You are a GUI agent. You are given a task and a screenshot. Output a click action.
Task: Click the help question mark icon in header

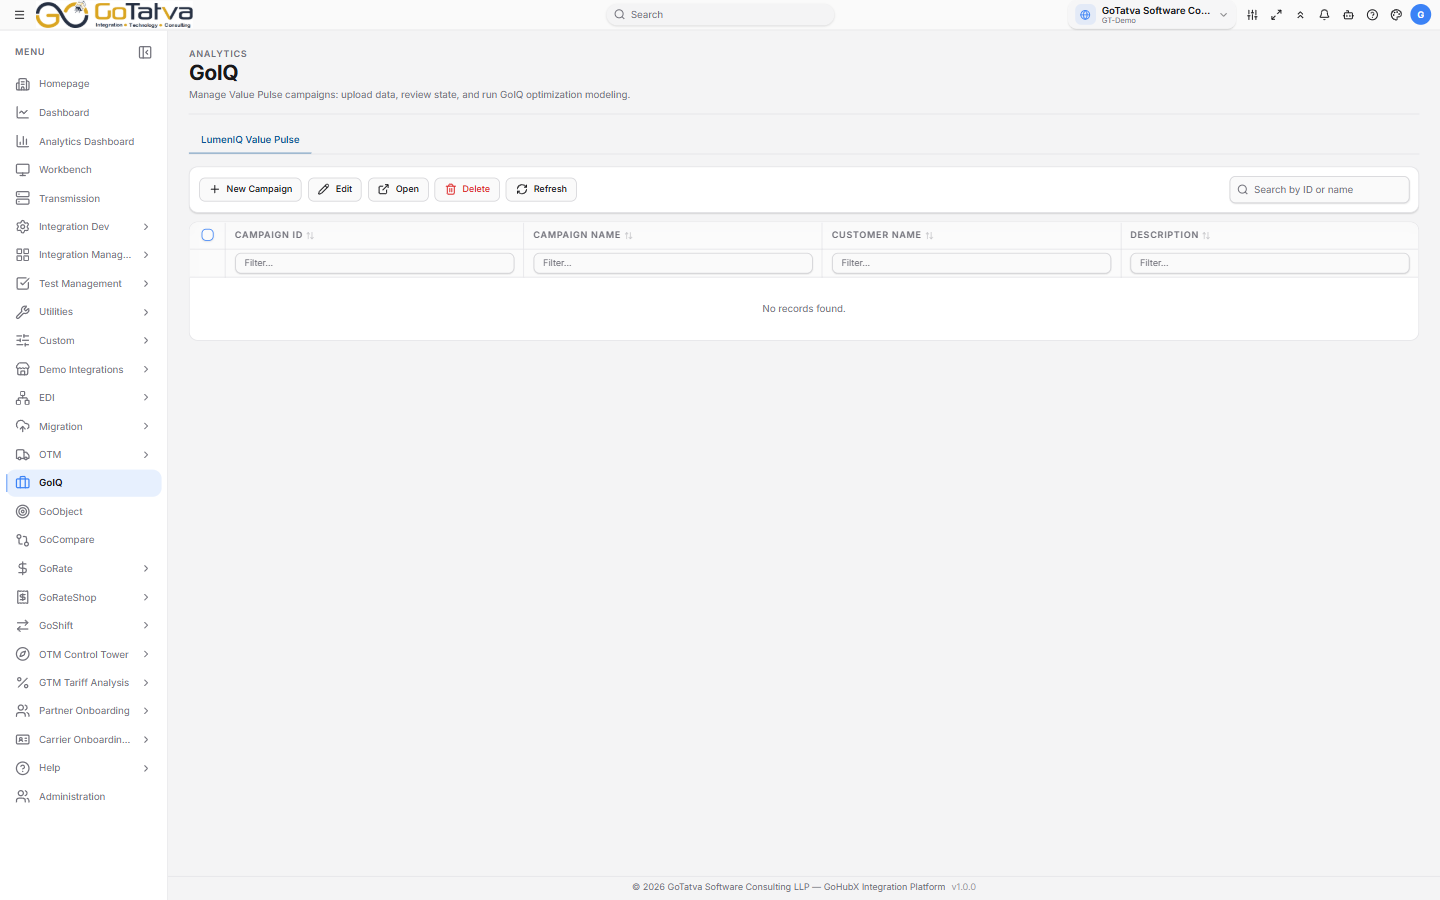pos(1372,15)
